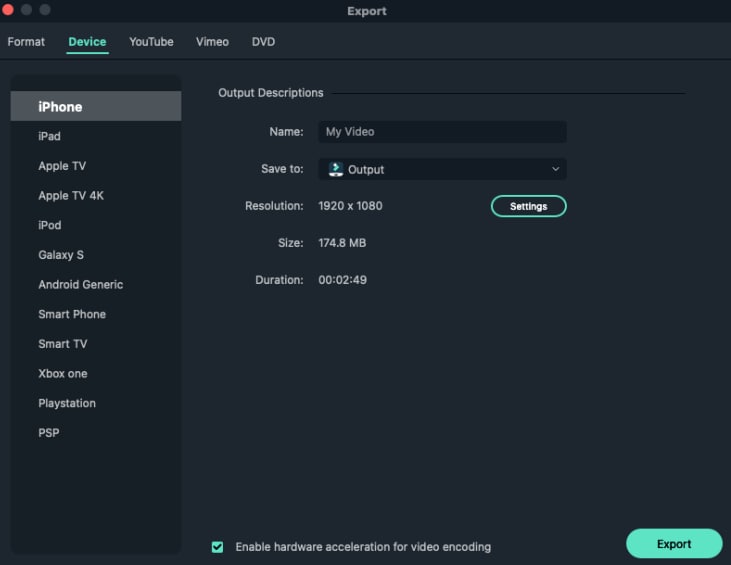Screen dimensions: 731x565
Task: Pick Android Generic from the list
Action: (x=81, y=285)
